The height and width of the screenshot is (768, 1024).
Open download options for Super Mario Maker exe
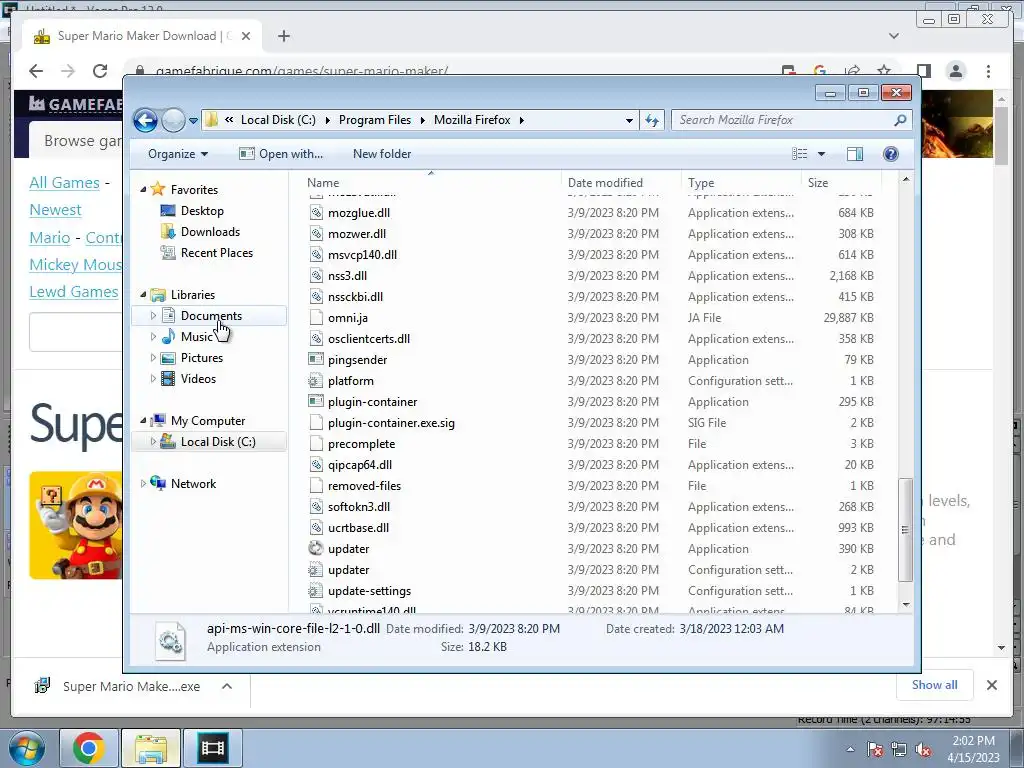tap(227, 686)
